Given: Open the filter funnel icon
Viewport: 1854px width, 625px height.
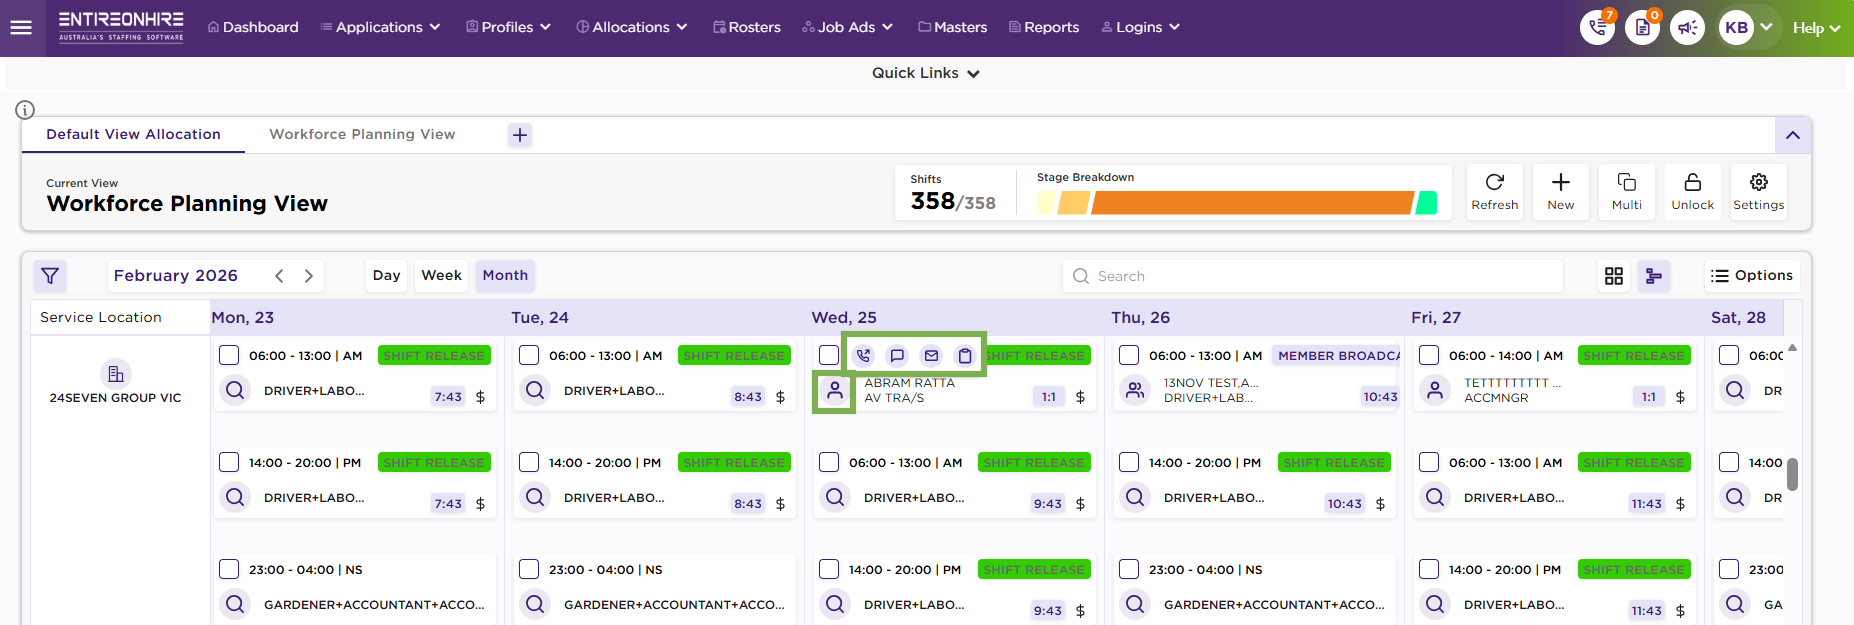Looking at the screenshot, I should 50,276.
